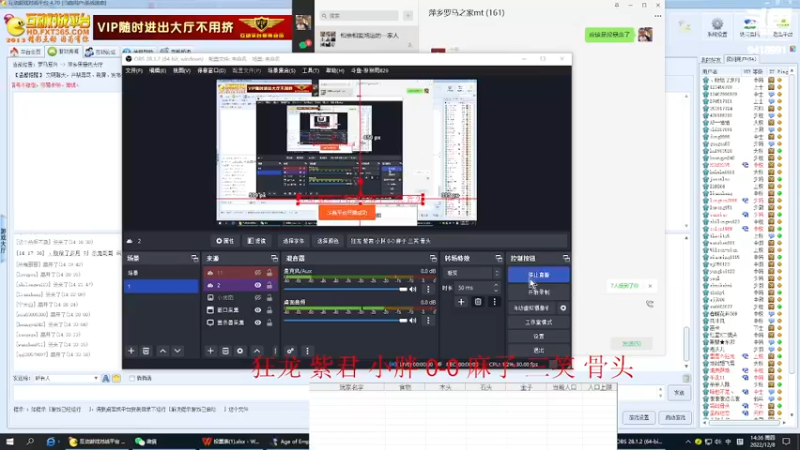Screen dimensions: 800x450
Task: Open font color A icon in chat toolbar
Action: point(106,379)
